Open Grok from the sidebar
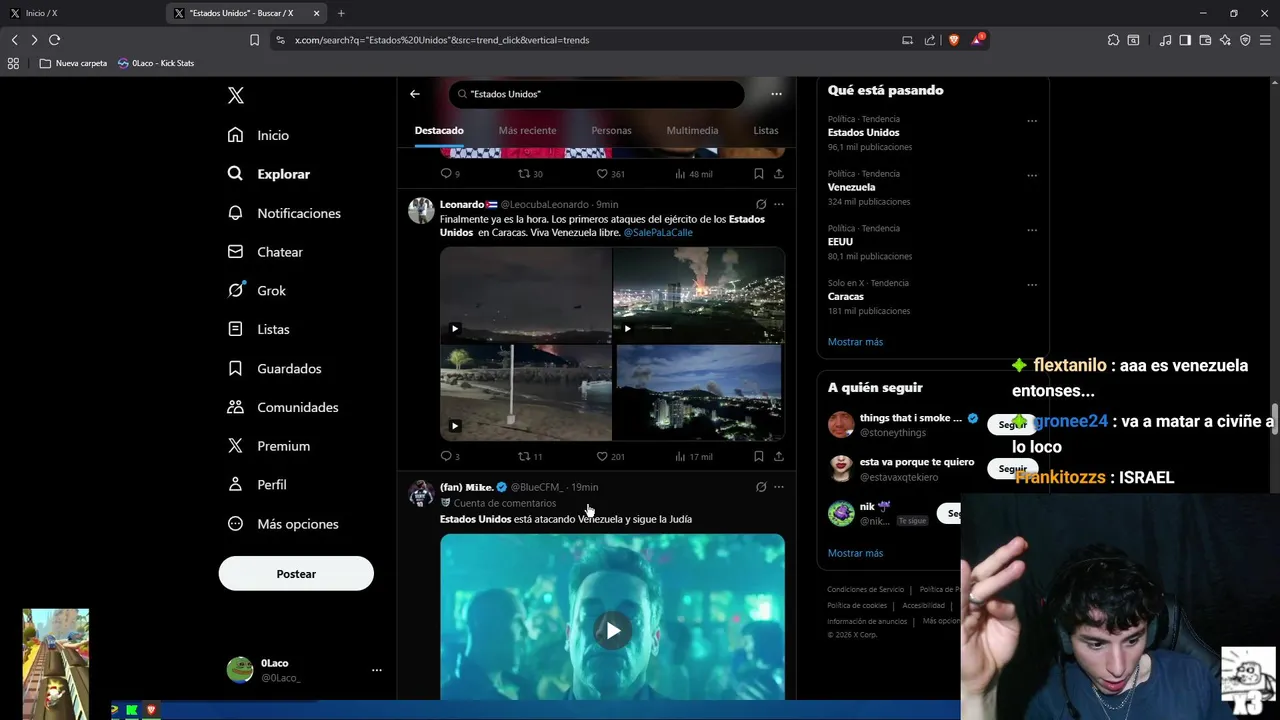Image resolution: width=1280 pixels, height=720 pixels. tap(257, 290)
